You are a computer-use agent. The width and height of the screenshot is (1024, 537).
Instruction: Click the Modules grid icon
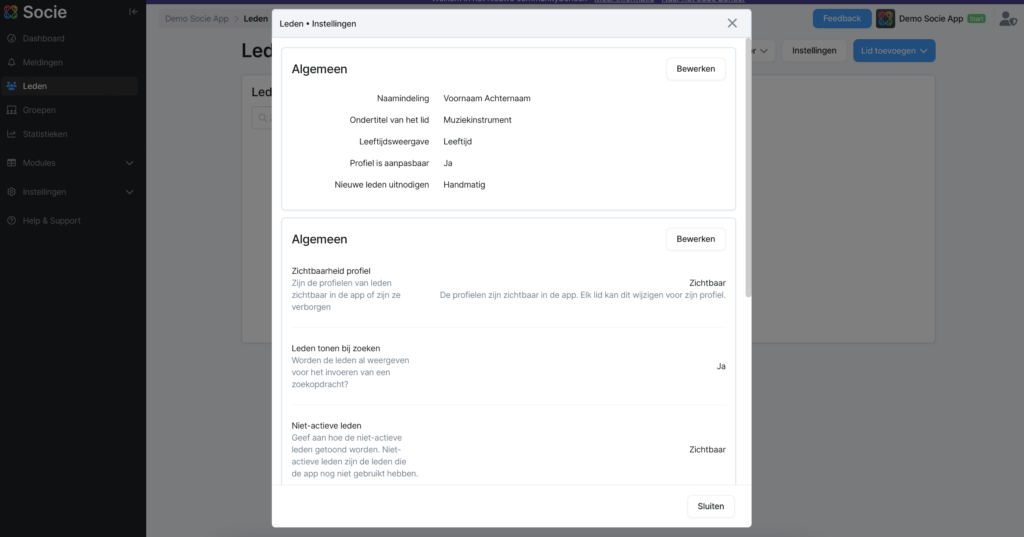click(x=11, y=163)
